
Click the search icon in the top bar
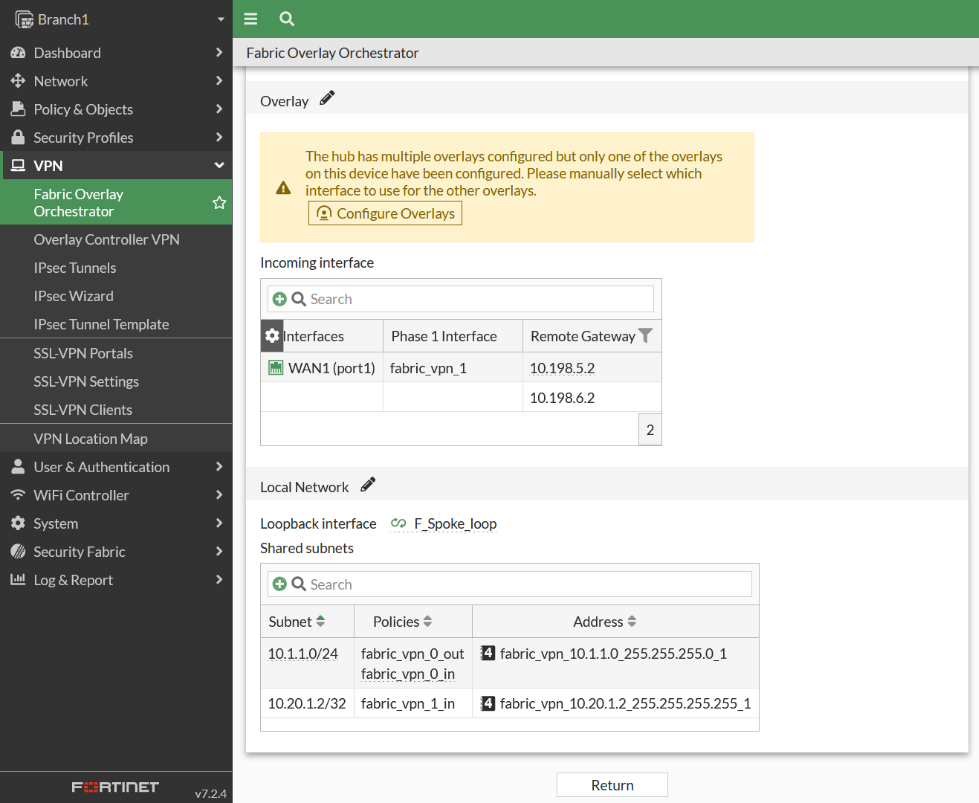pos(286,19)
